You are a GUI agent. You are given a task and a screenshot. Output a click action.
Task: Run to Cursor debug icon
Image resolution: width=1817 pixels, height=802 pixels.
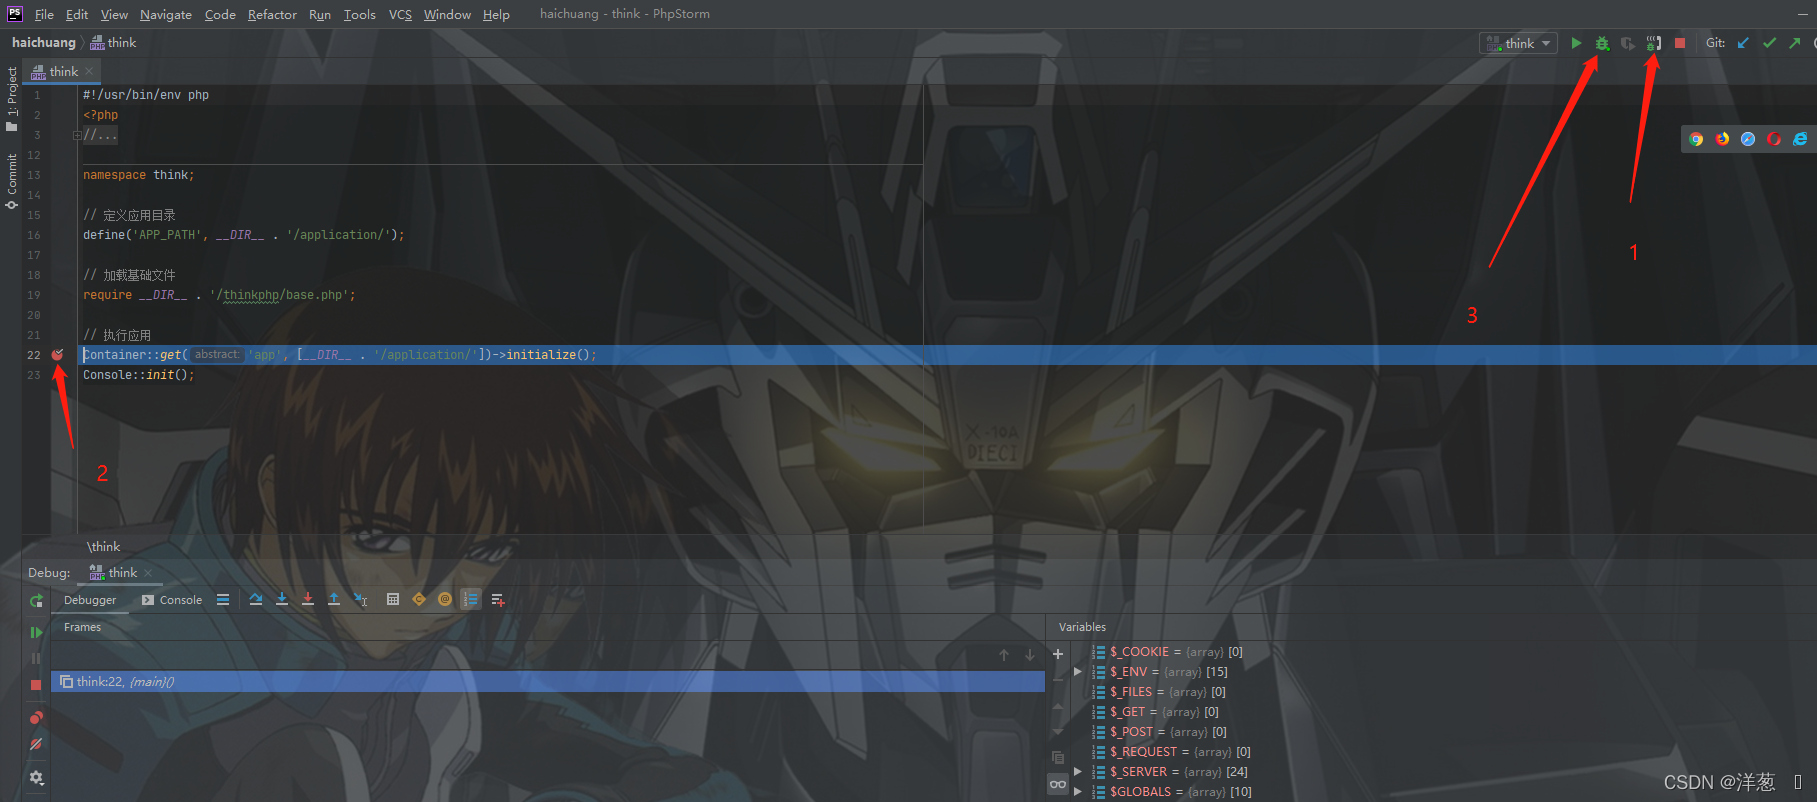(361, 600)
